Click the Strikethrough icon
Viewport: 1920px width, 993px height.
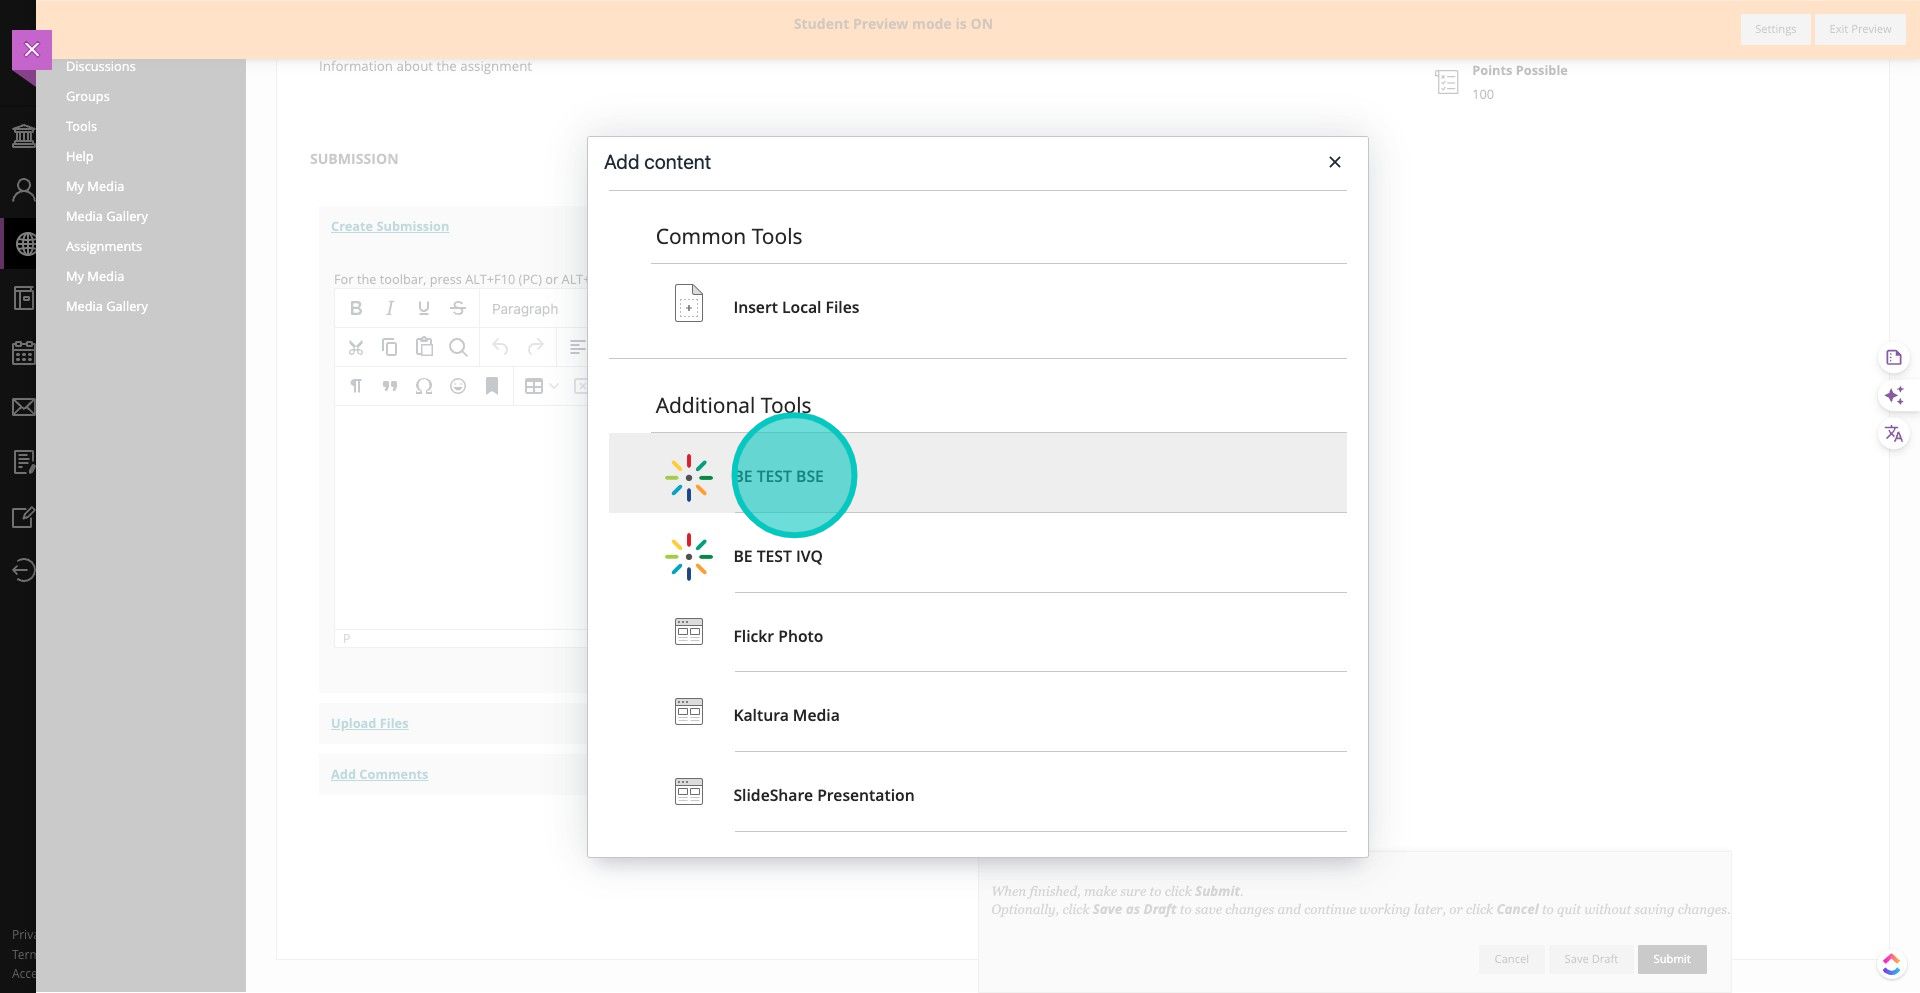pos(458,309)
